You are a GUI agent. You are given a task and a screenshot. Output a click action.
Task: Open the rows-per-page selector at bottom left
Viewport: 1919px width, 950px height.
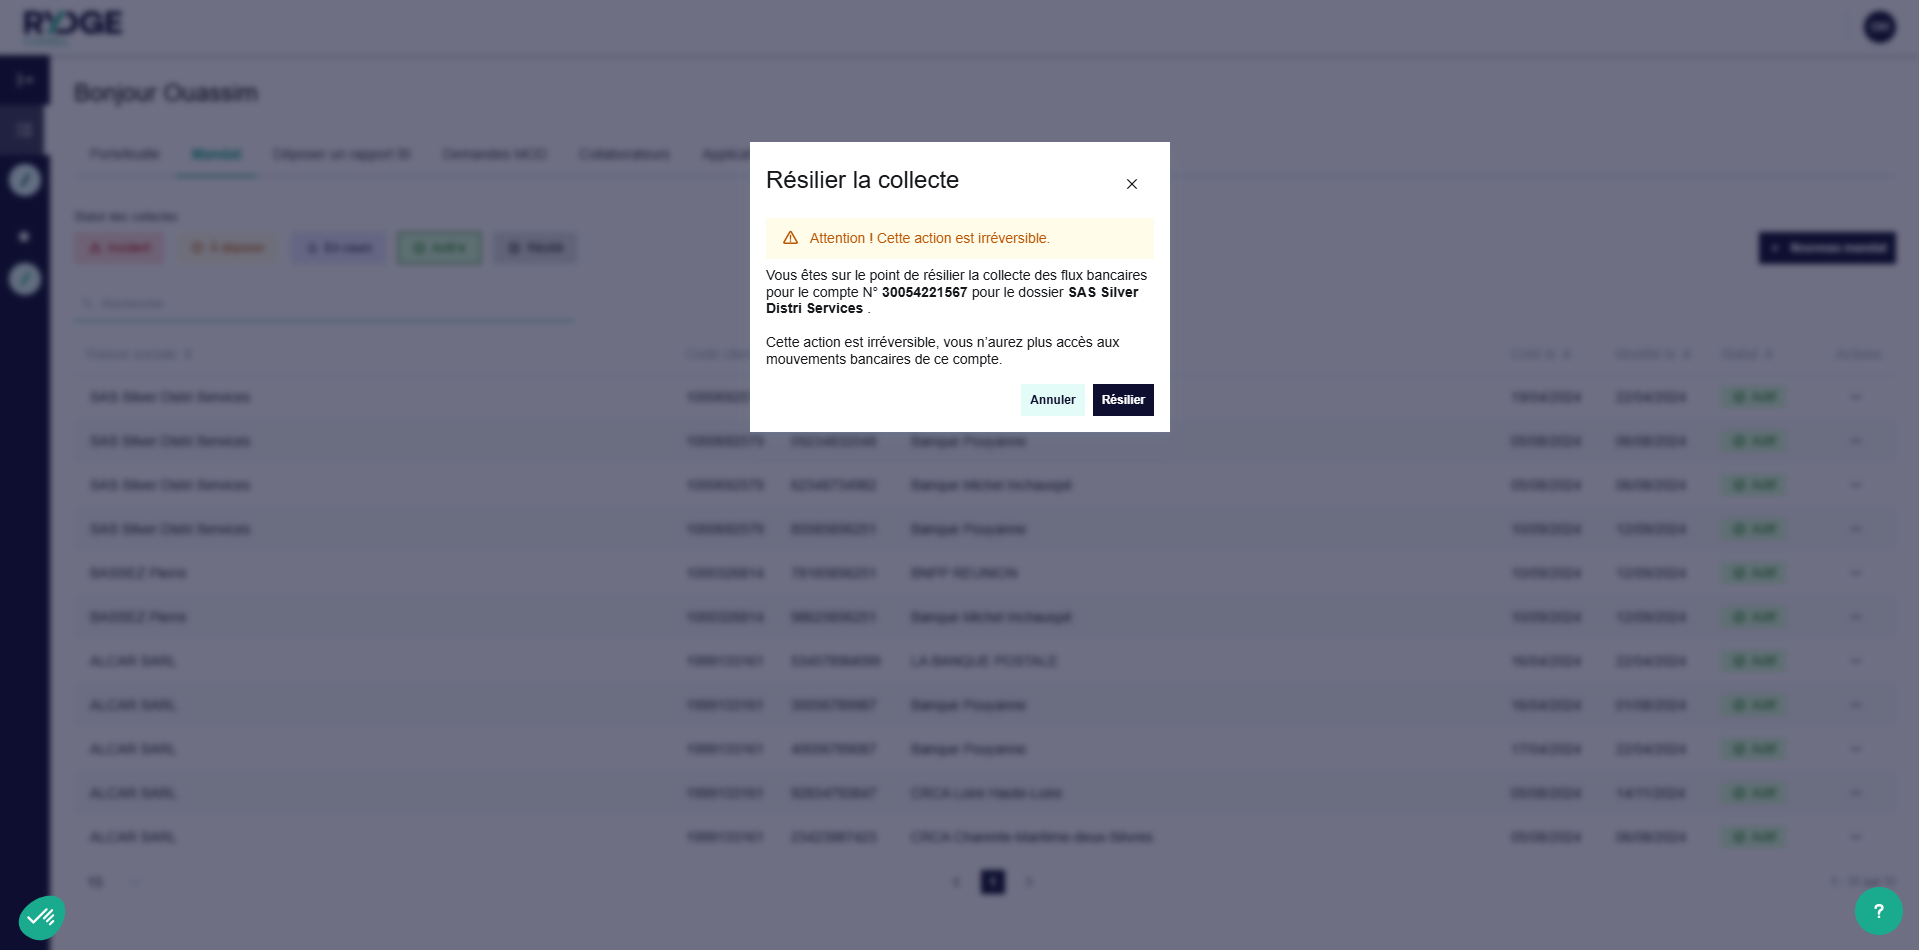click(x=114, y=882)
